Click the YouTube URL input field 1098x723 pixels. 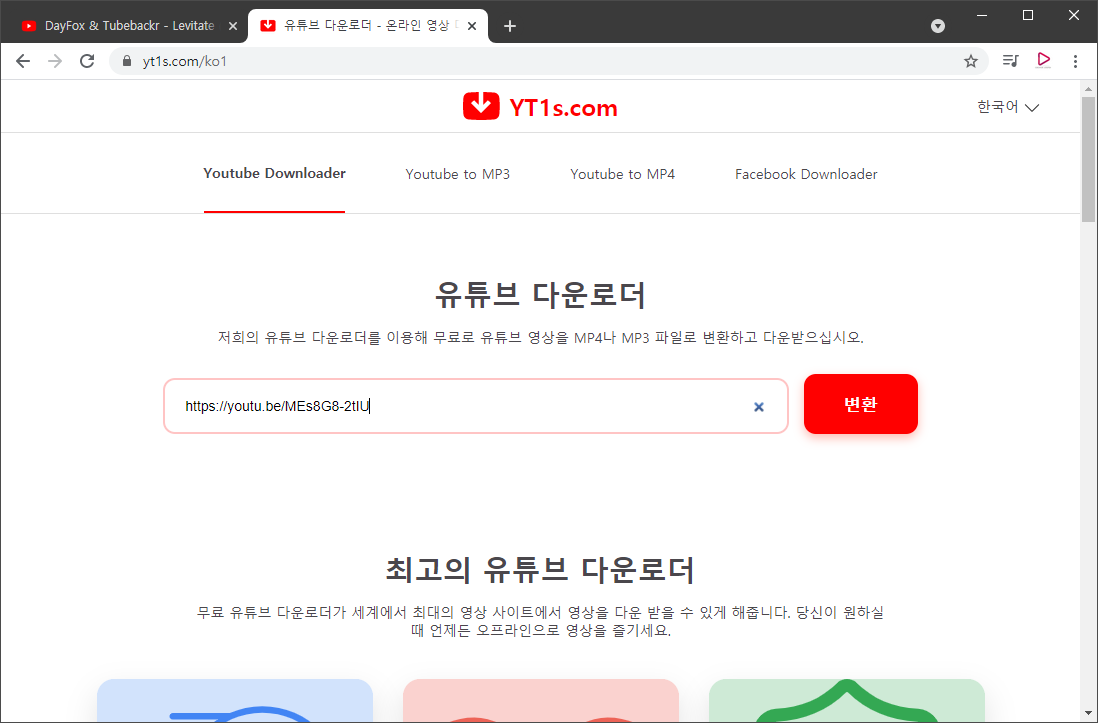pos(476,406)
